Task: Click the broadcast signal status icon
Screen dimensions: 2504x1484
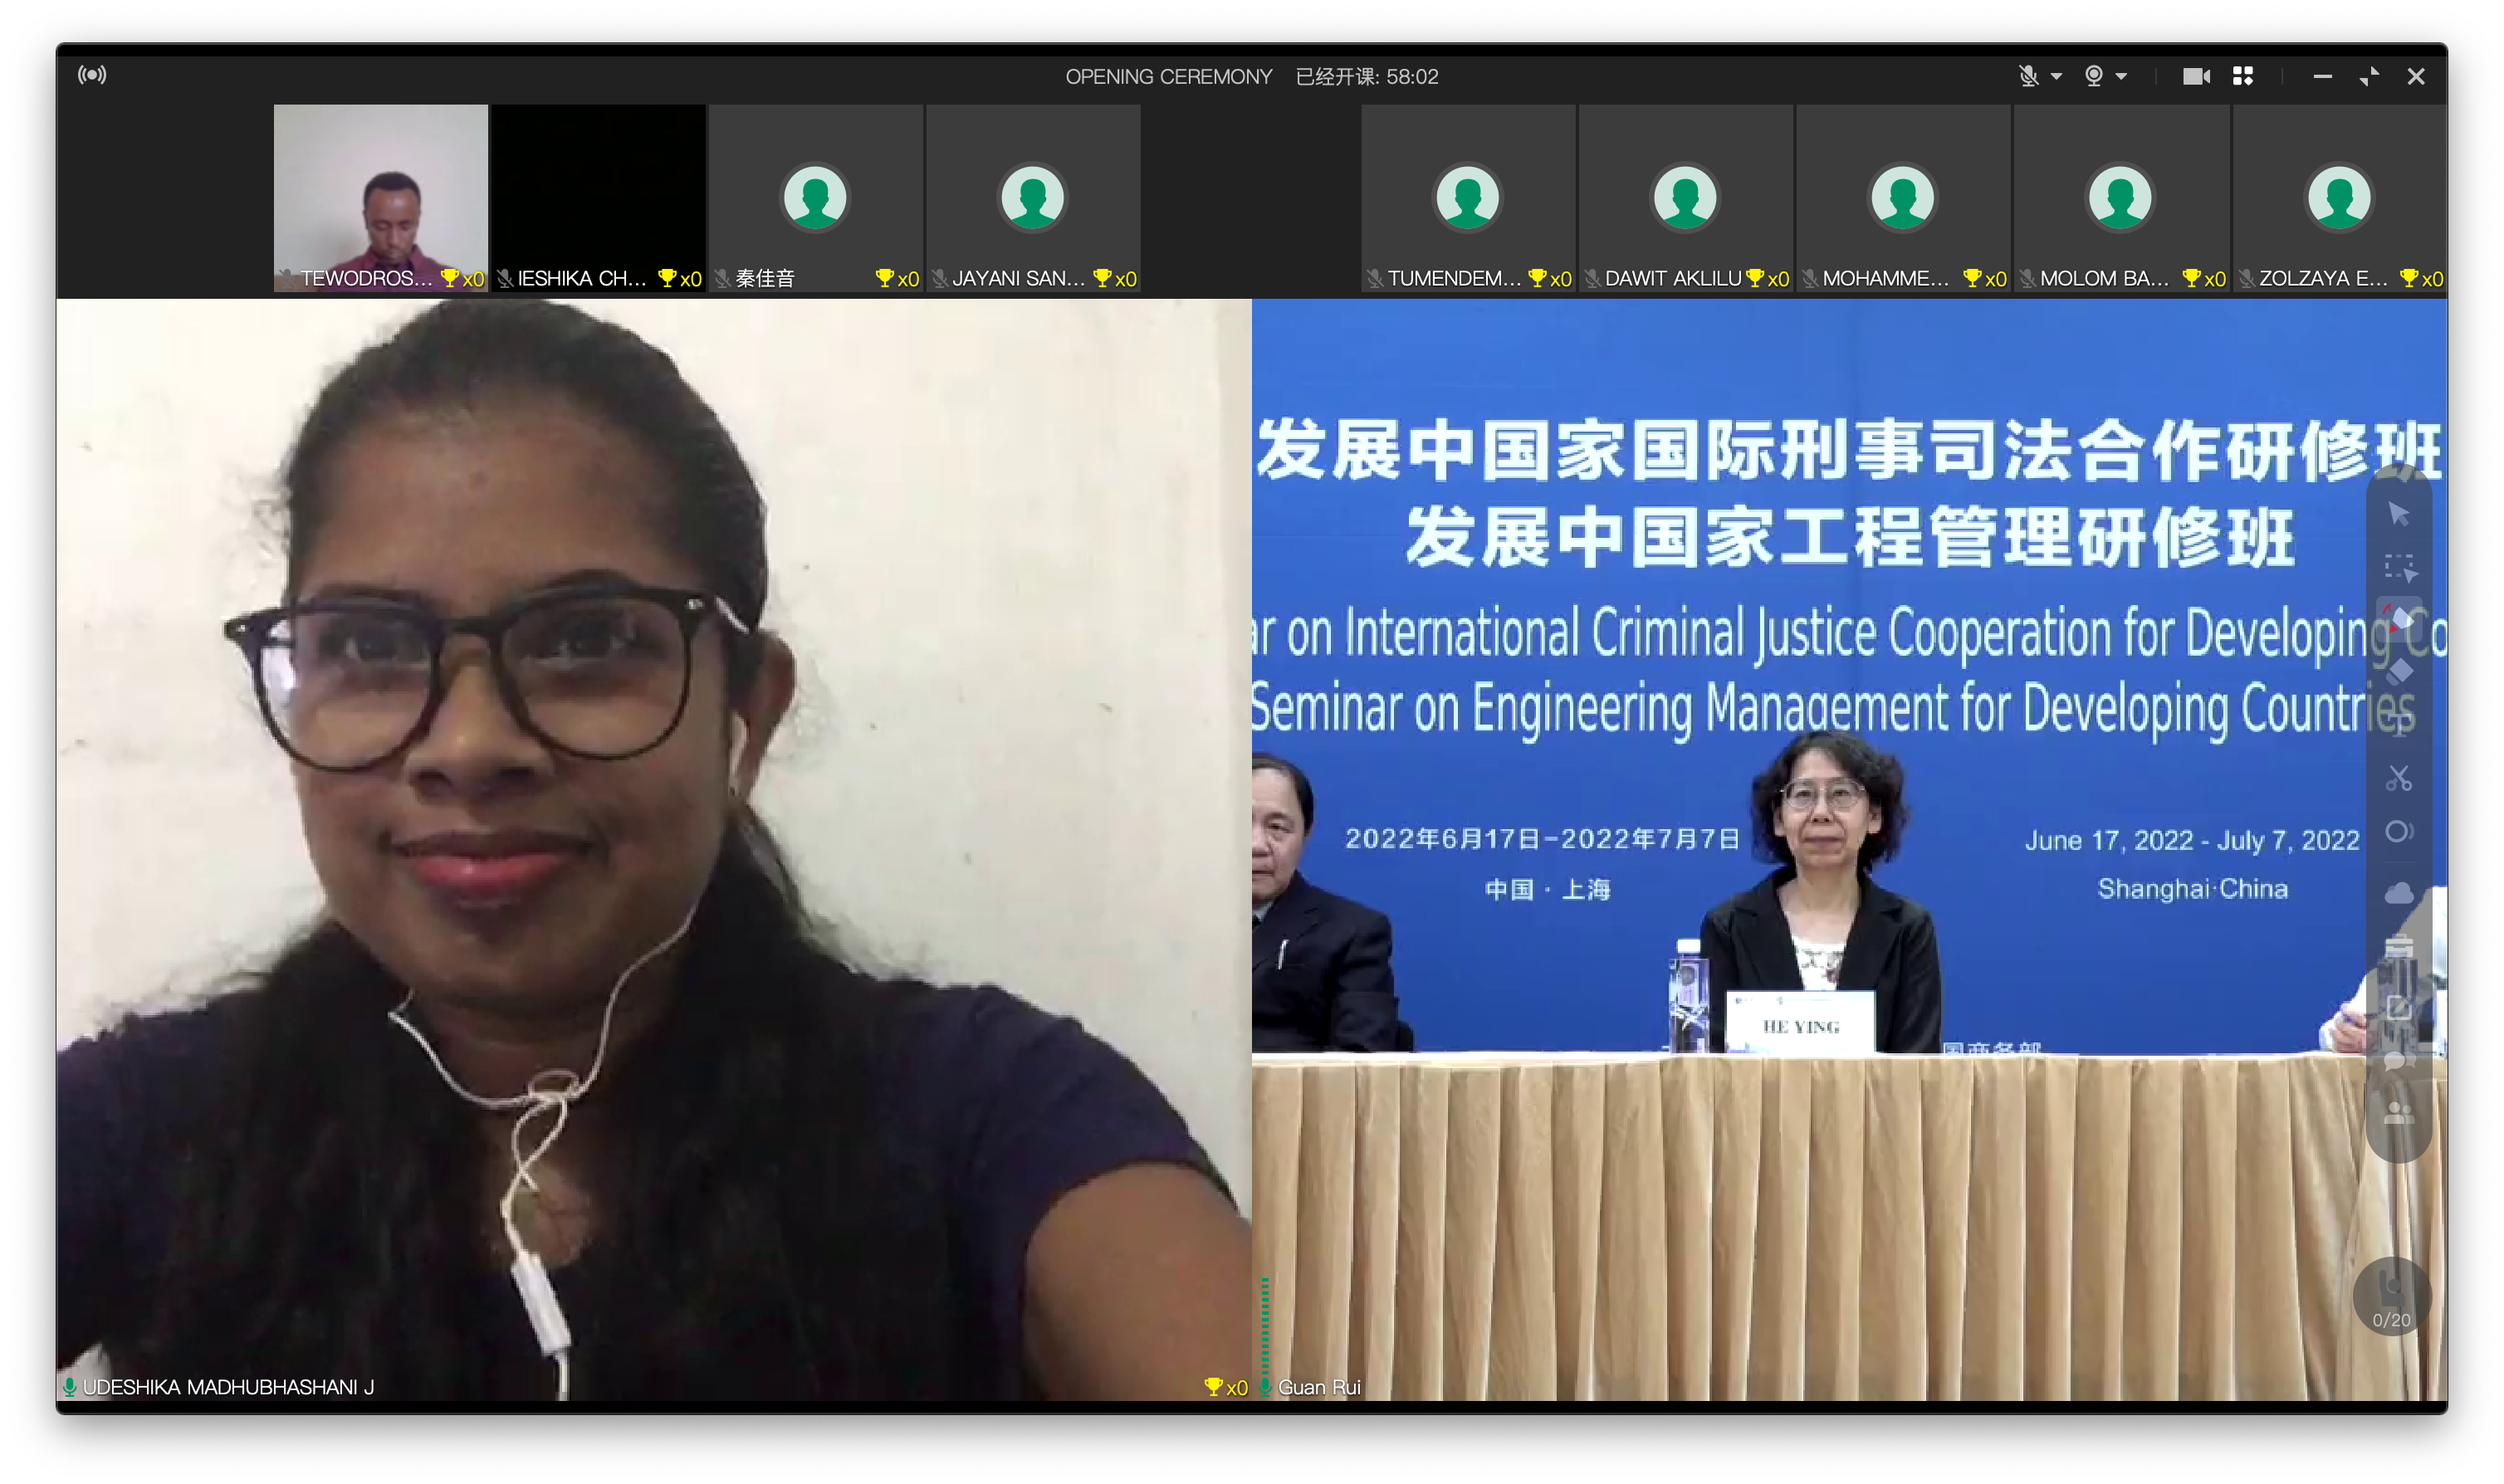Action: [x=92, y=75]
